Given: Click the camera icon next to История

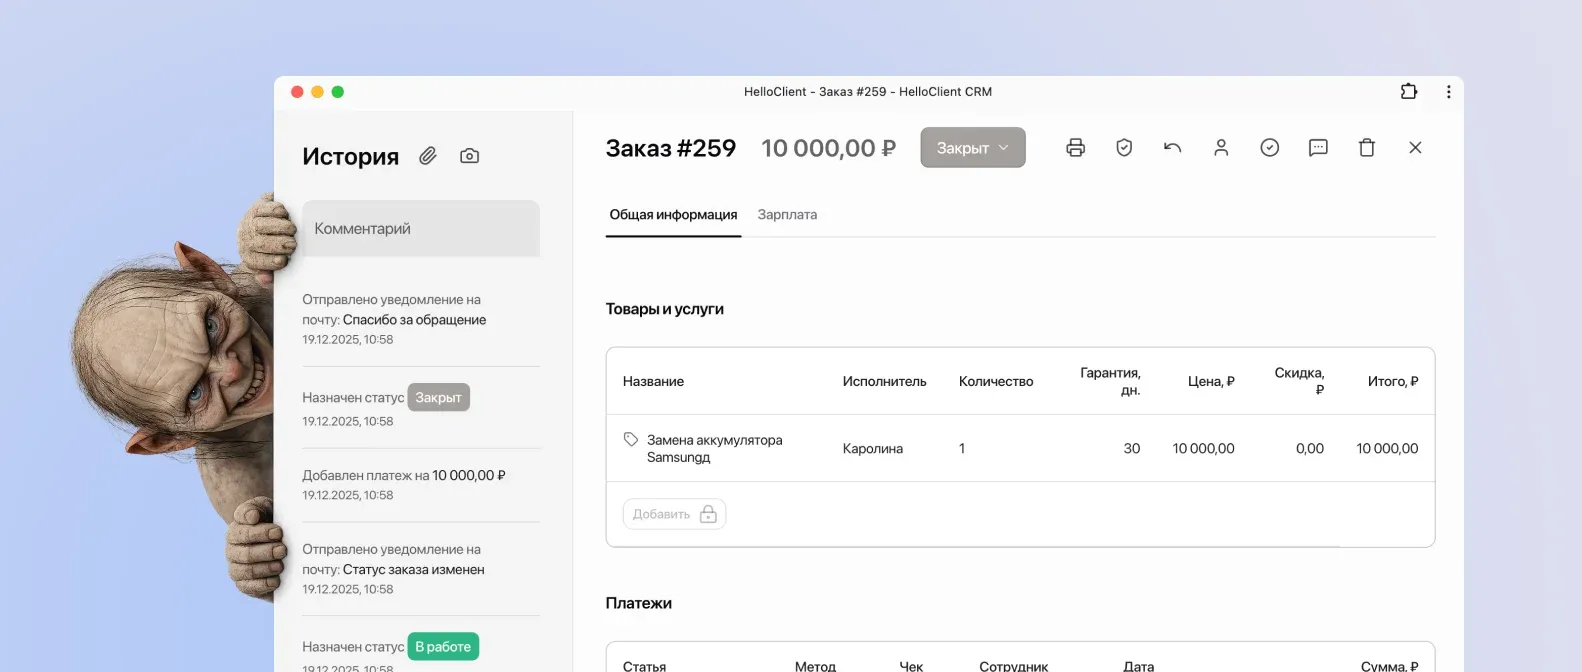Looking at the screenshot, I should pyautogui.click(x=469, y=156).
